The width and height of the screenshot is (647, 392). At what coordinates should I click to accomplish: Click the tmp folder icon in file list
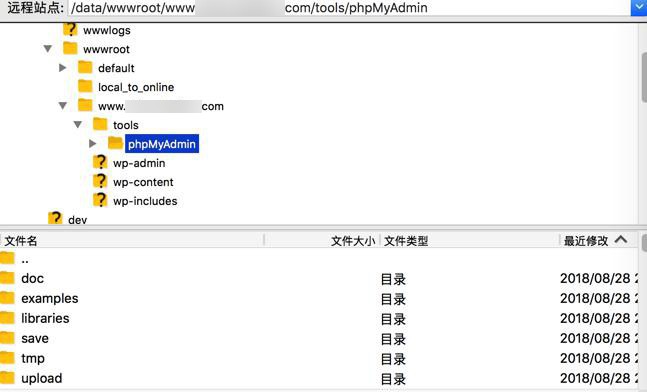pyautogui.click(x=7, y=357)
